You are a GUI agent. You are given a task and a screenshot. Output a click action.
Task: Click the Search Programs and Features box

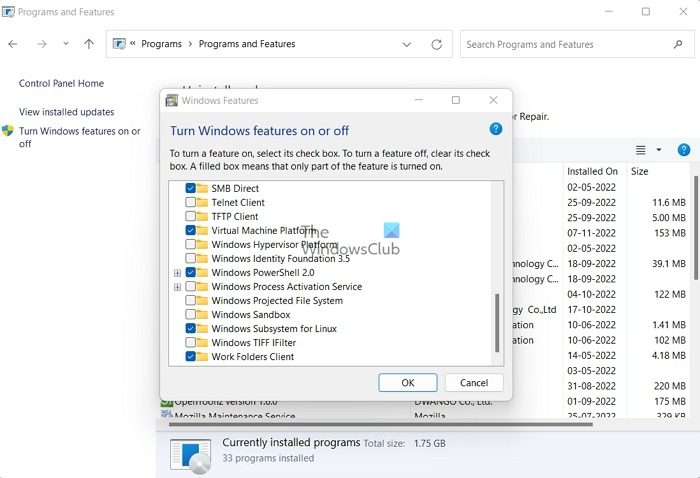(x=577, y=44)
